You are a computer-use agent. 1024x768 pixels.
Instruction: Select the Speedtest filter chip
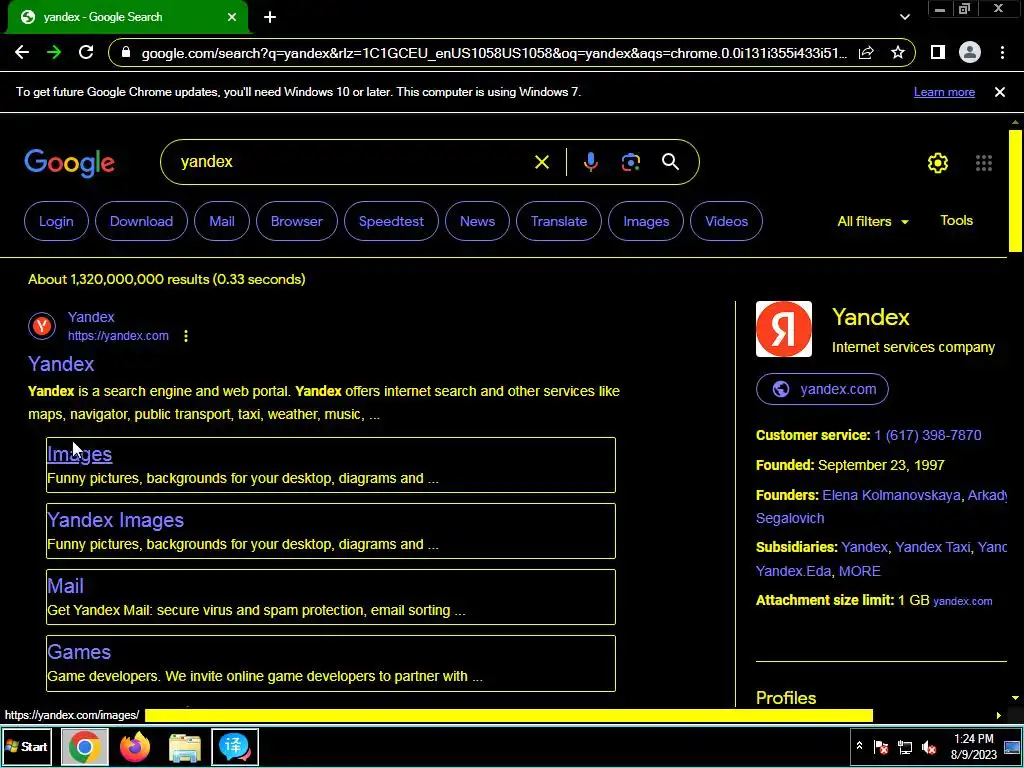391,221
